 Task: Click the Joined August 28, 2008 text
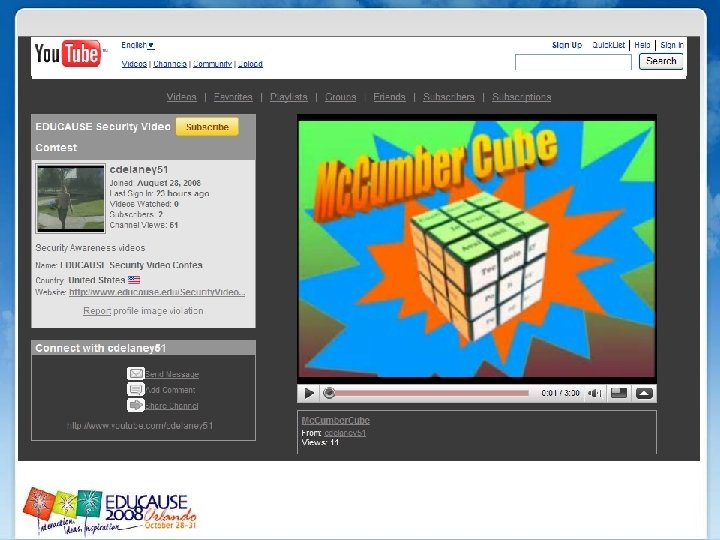tap(155, 183)
